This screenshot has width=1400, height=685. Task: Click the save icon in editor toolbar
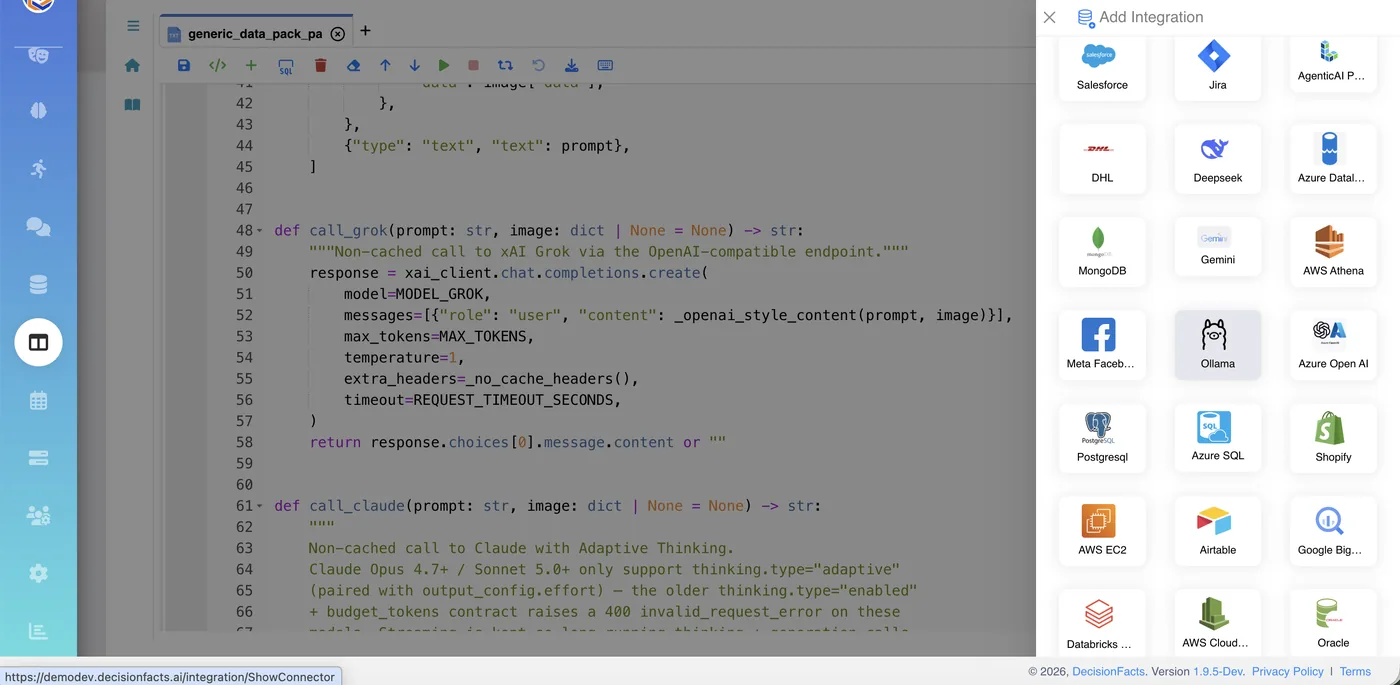click(x=184, y=65)
